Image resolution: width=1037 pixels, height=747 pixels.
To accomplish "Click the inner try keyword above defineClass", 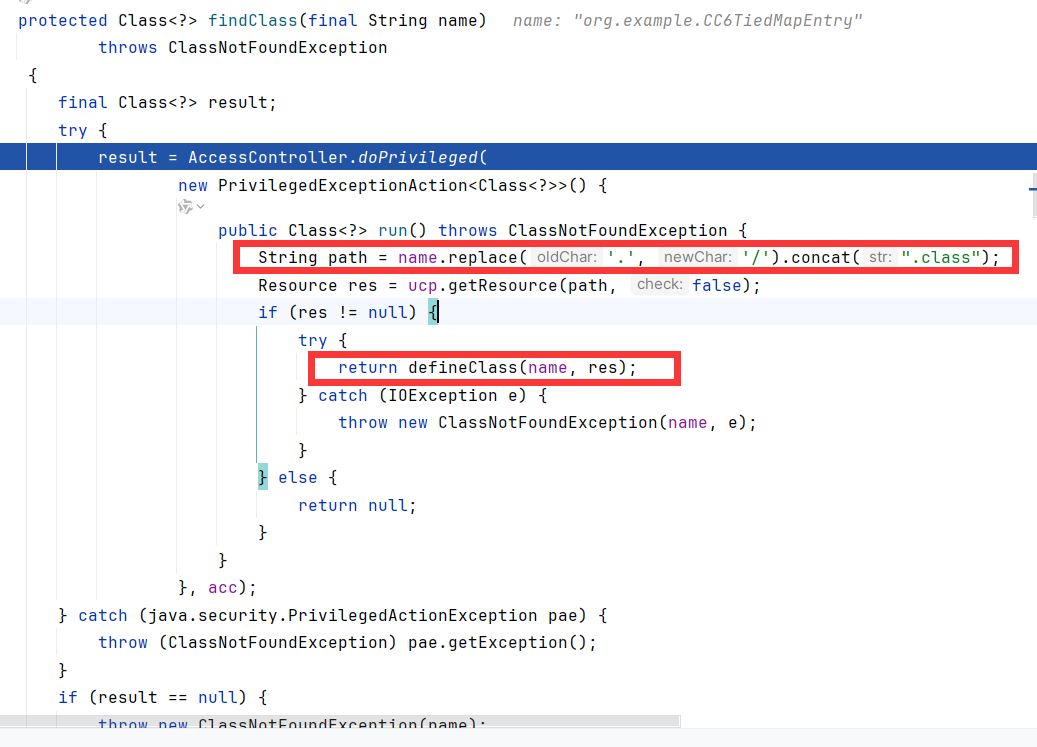I will (313, 340).
